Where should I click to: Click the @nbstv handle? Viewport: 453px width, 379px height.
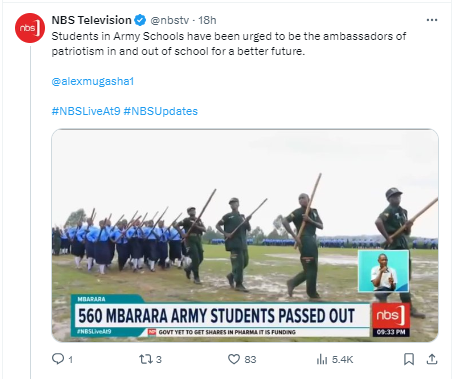point(170,20)
